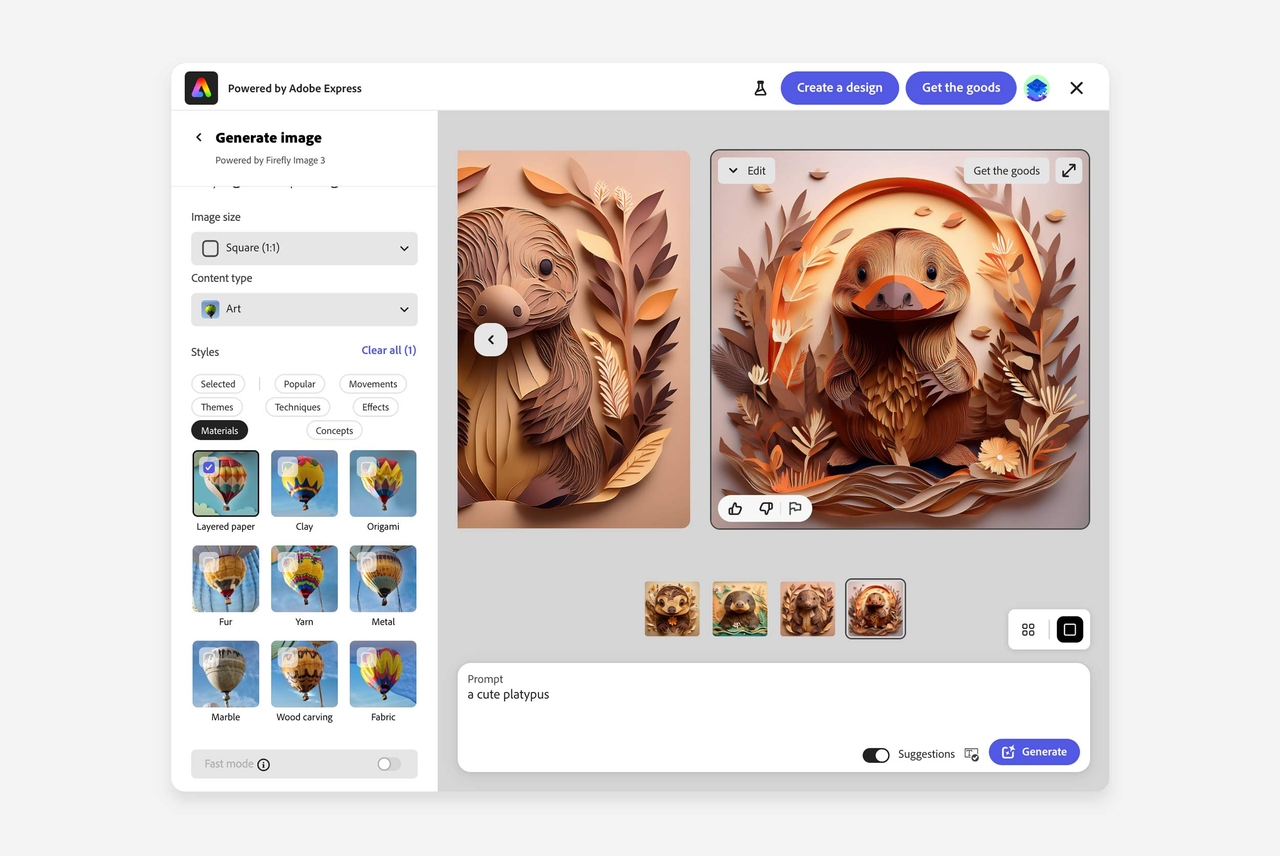Viewport: 1280px width, 856px height.
Task: Expand image to fullscreen with arrow icon
Action: click(1069, 171)
